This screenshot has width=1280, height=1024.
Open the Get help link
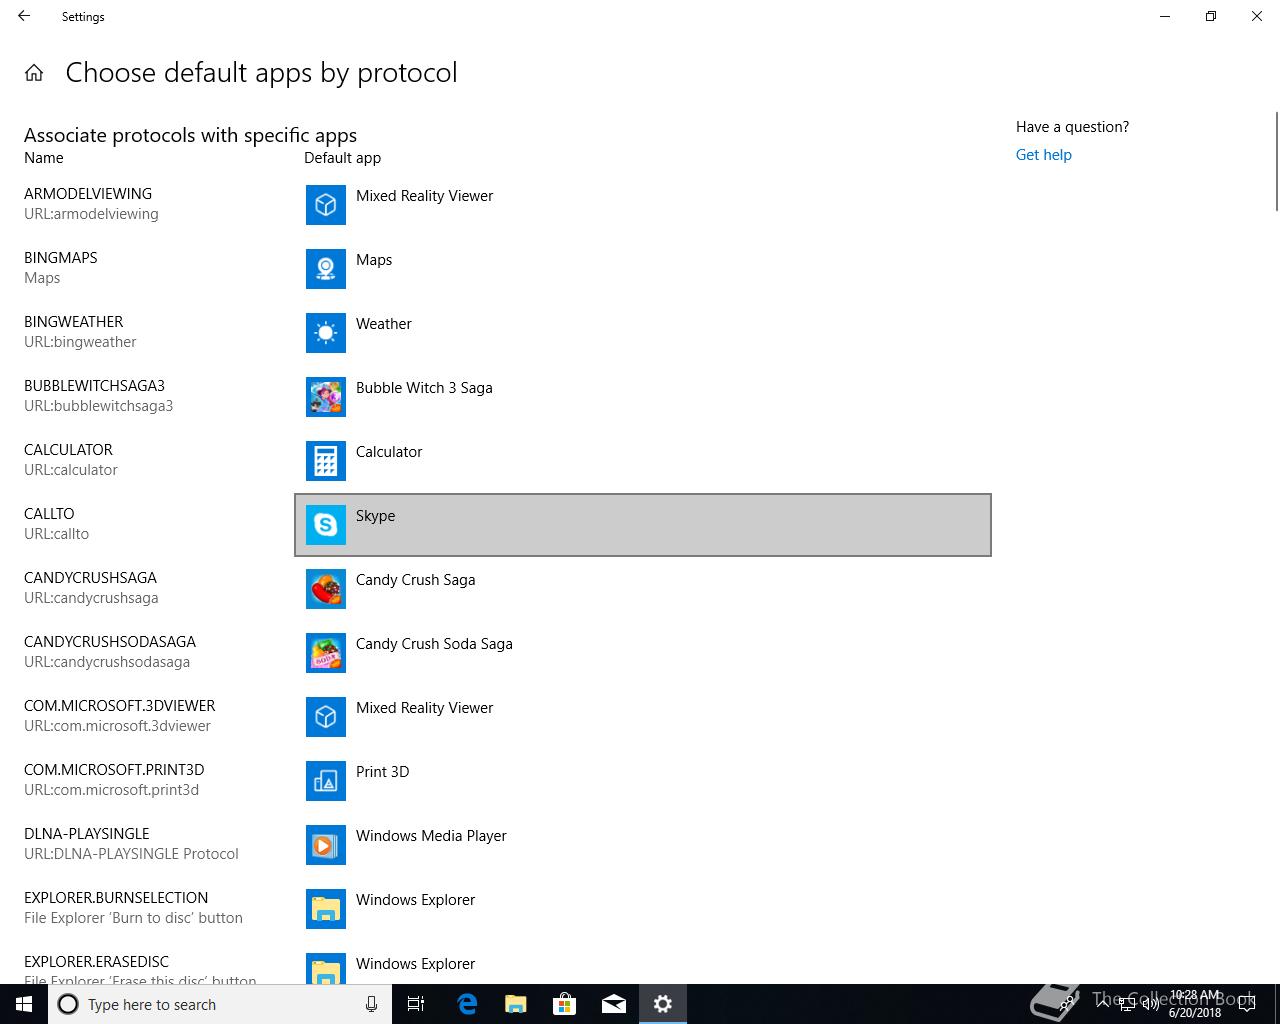pos(1043,155)
